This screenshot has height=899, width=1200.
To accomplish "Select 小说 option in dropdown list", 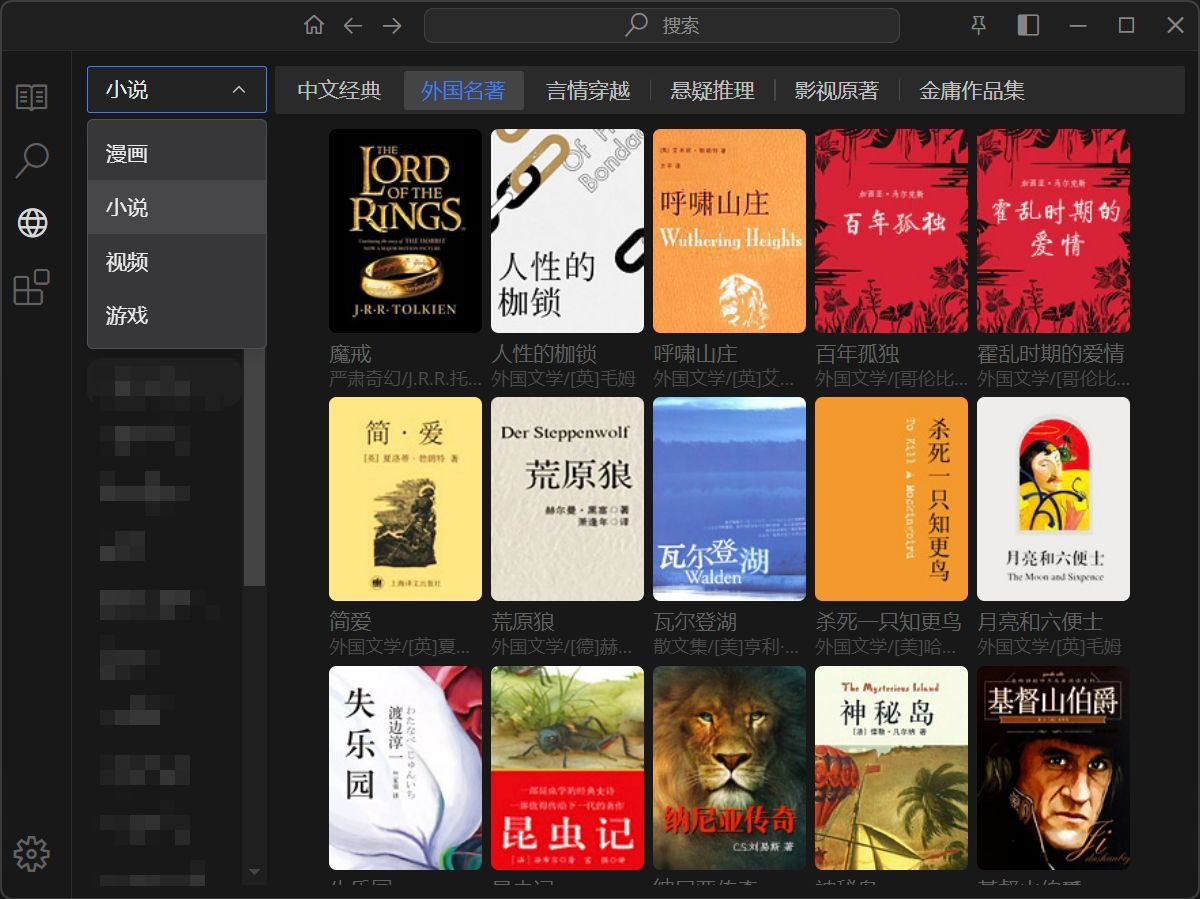I will (177, 207).
